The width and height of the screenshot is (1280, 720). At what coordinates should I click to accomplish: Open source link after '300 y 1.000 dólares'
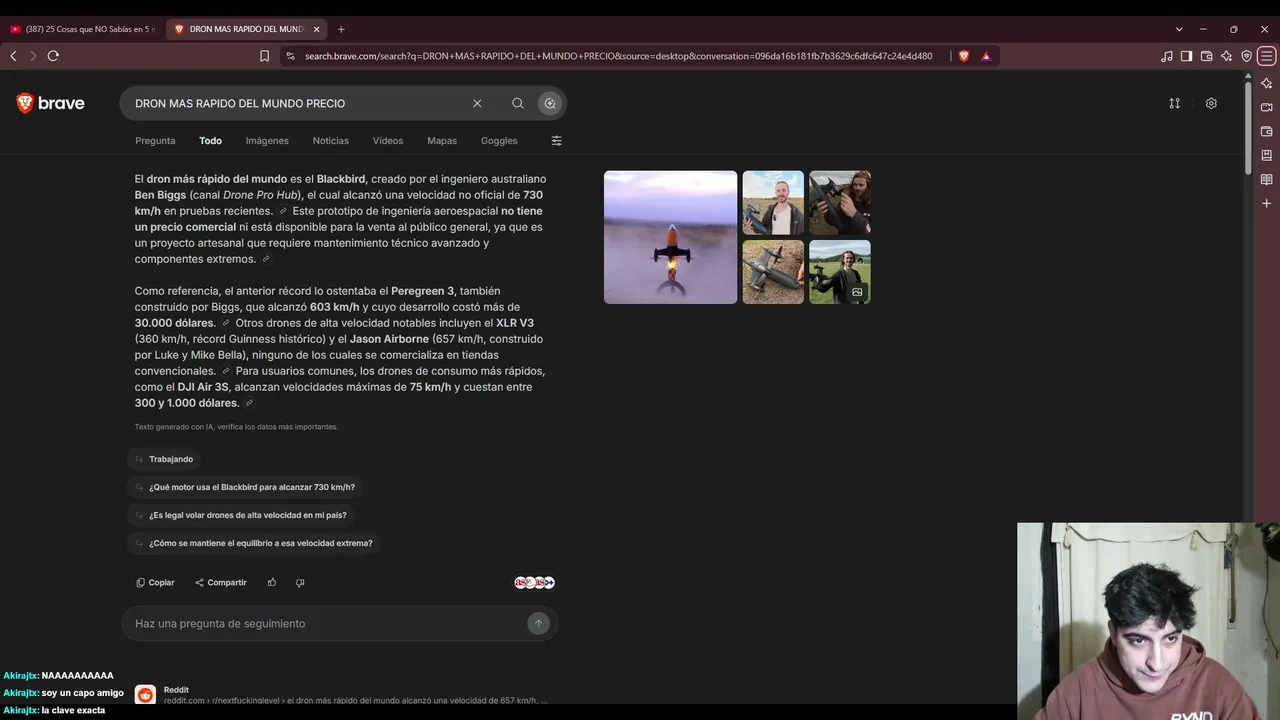[249, 403]
